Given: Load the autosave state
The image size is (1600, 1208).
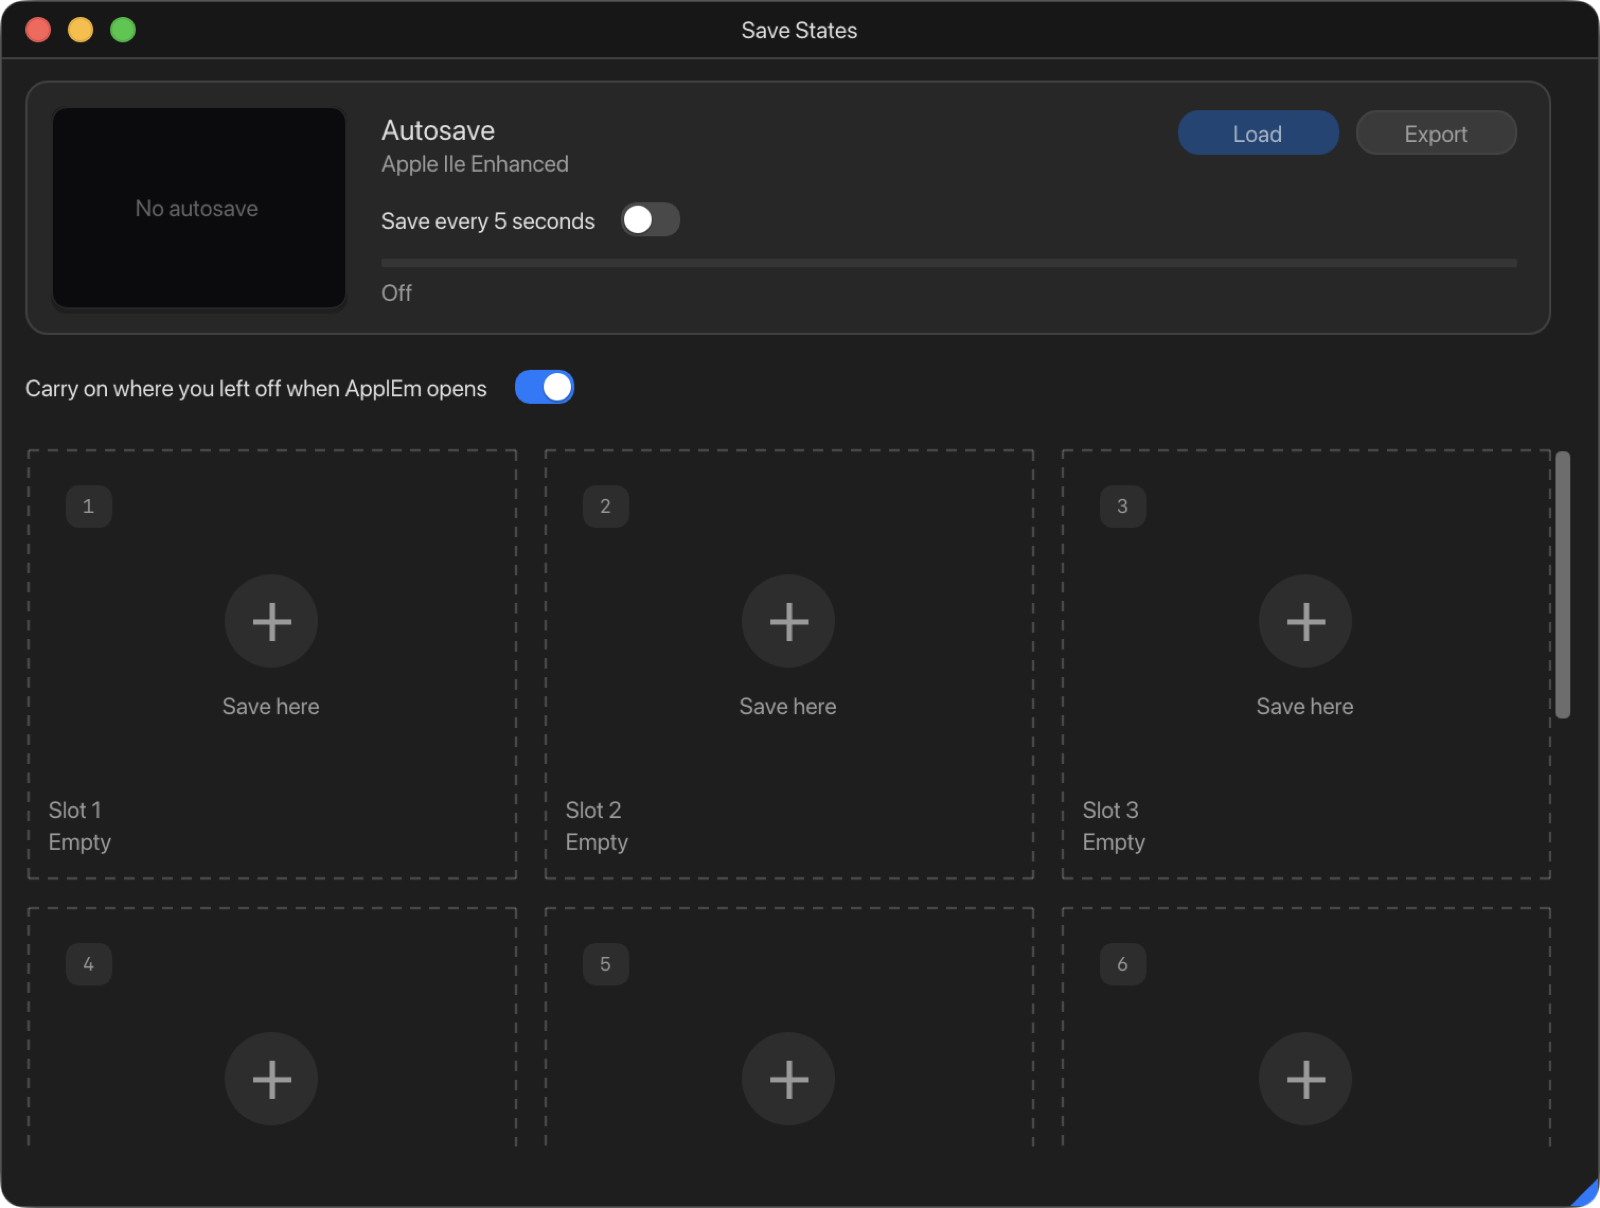Looking at the screenshot, I should 1258,133.
